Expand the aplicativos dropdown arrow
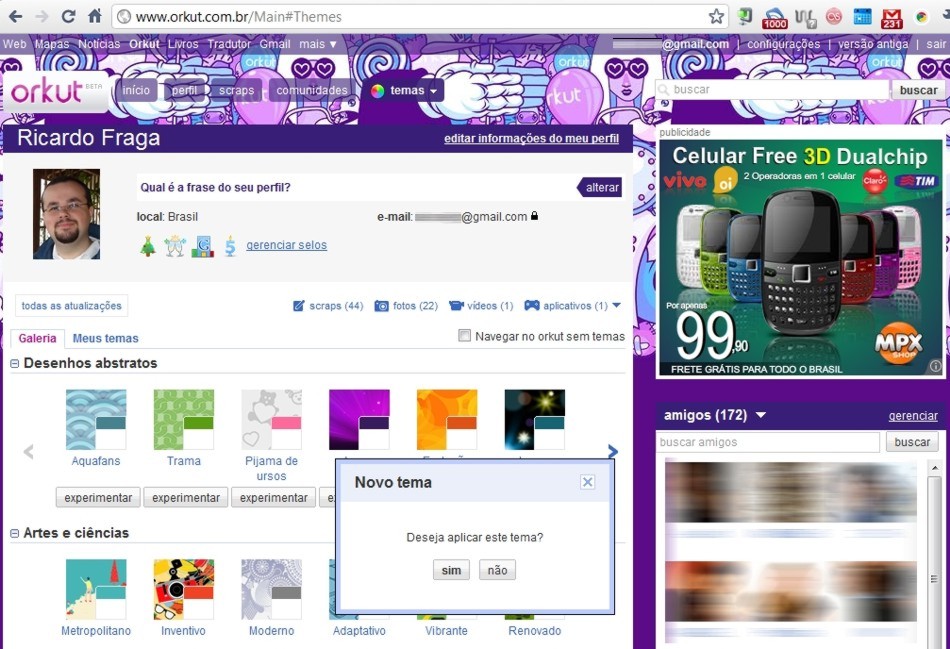The image size is (950, 649). tap(617, 305)
